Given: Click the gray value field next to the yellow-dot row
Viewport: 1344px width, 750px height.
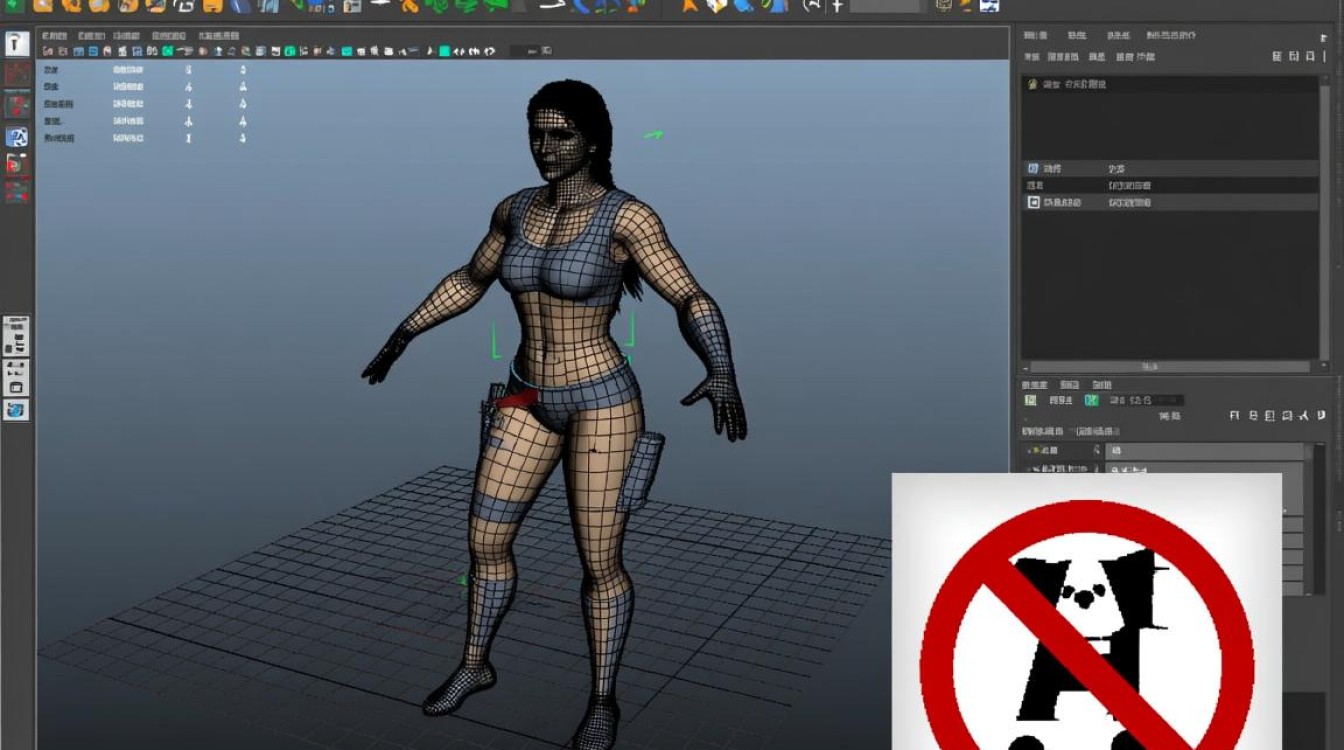Looking at the screenshot, I should pyautogui.click(x=1205, y=451).
